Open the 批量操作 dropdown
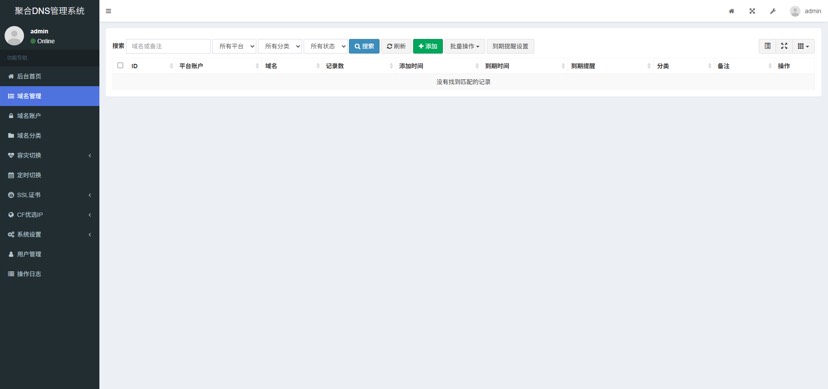828x389 pixels. coord(465,46)
